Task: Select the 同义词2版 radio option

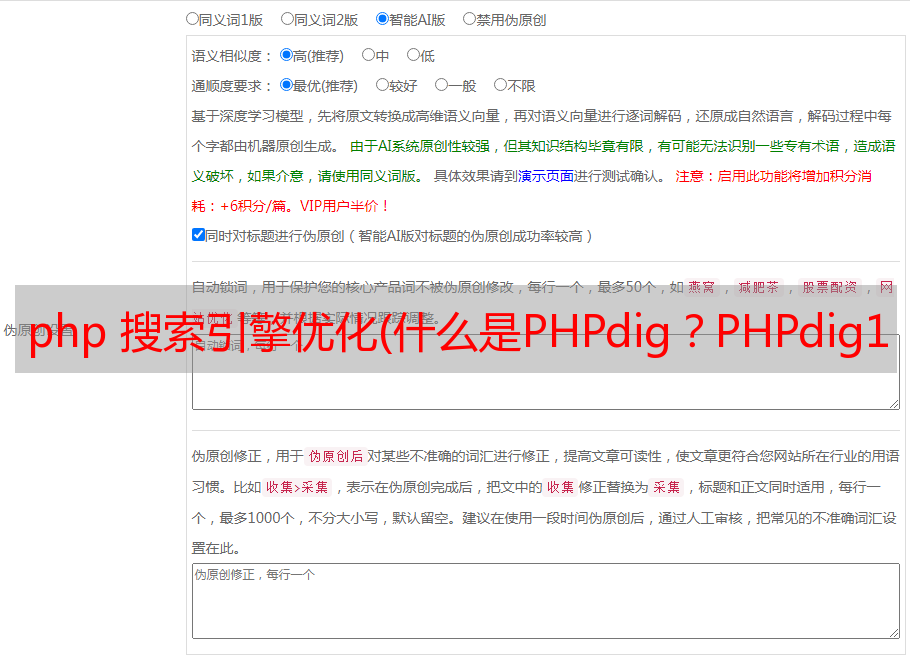Action: point(287,19)
